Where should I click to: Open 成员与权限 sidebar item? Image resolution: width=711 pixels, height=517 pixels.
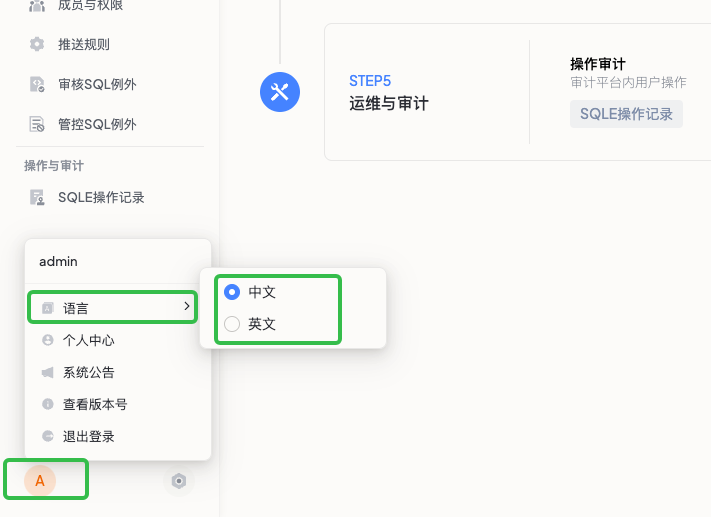coord(90,6)
